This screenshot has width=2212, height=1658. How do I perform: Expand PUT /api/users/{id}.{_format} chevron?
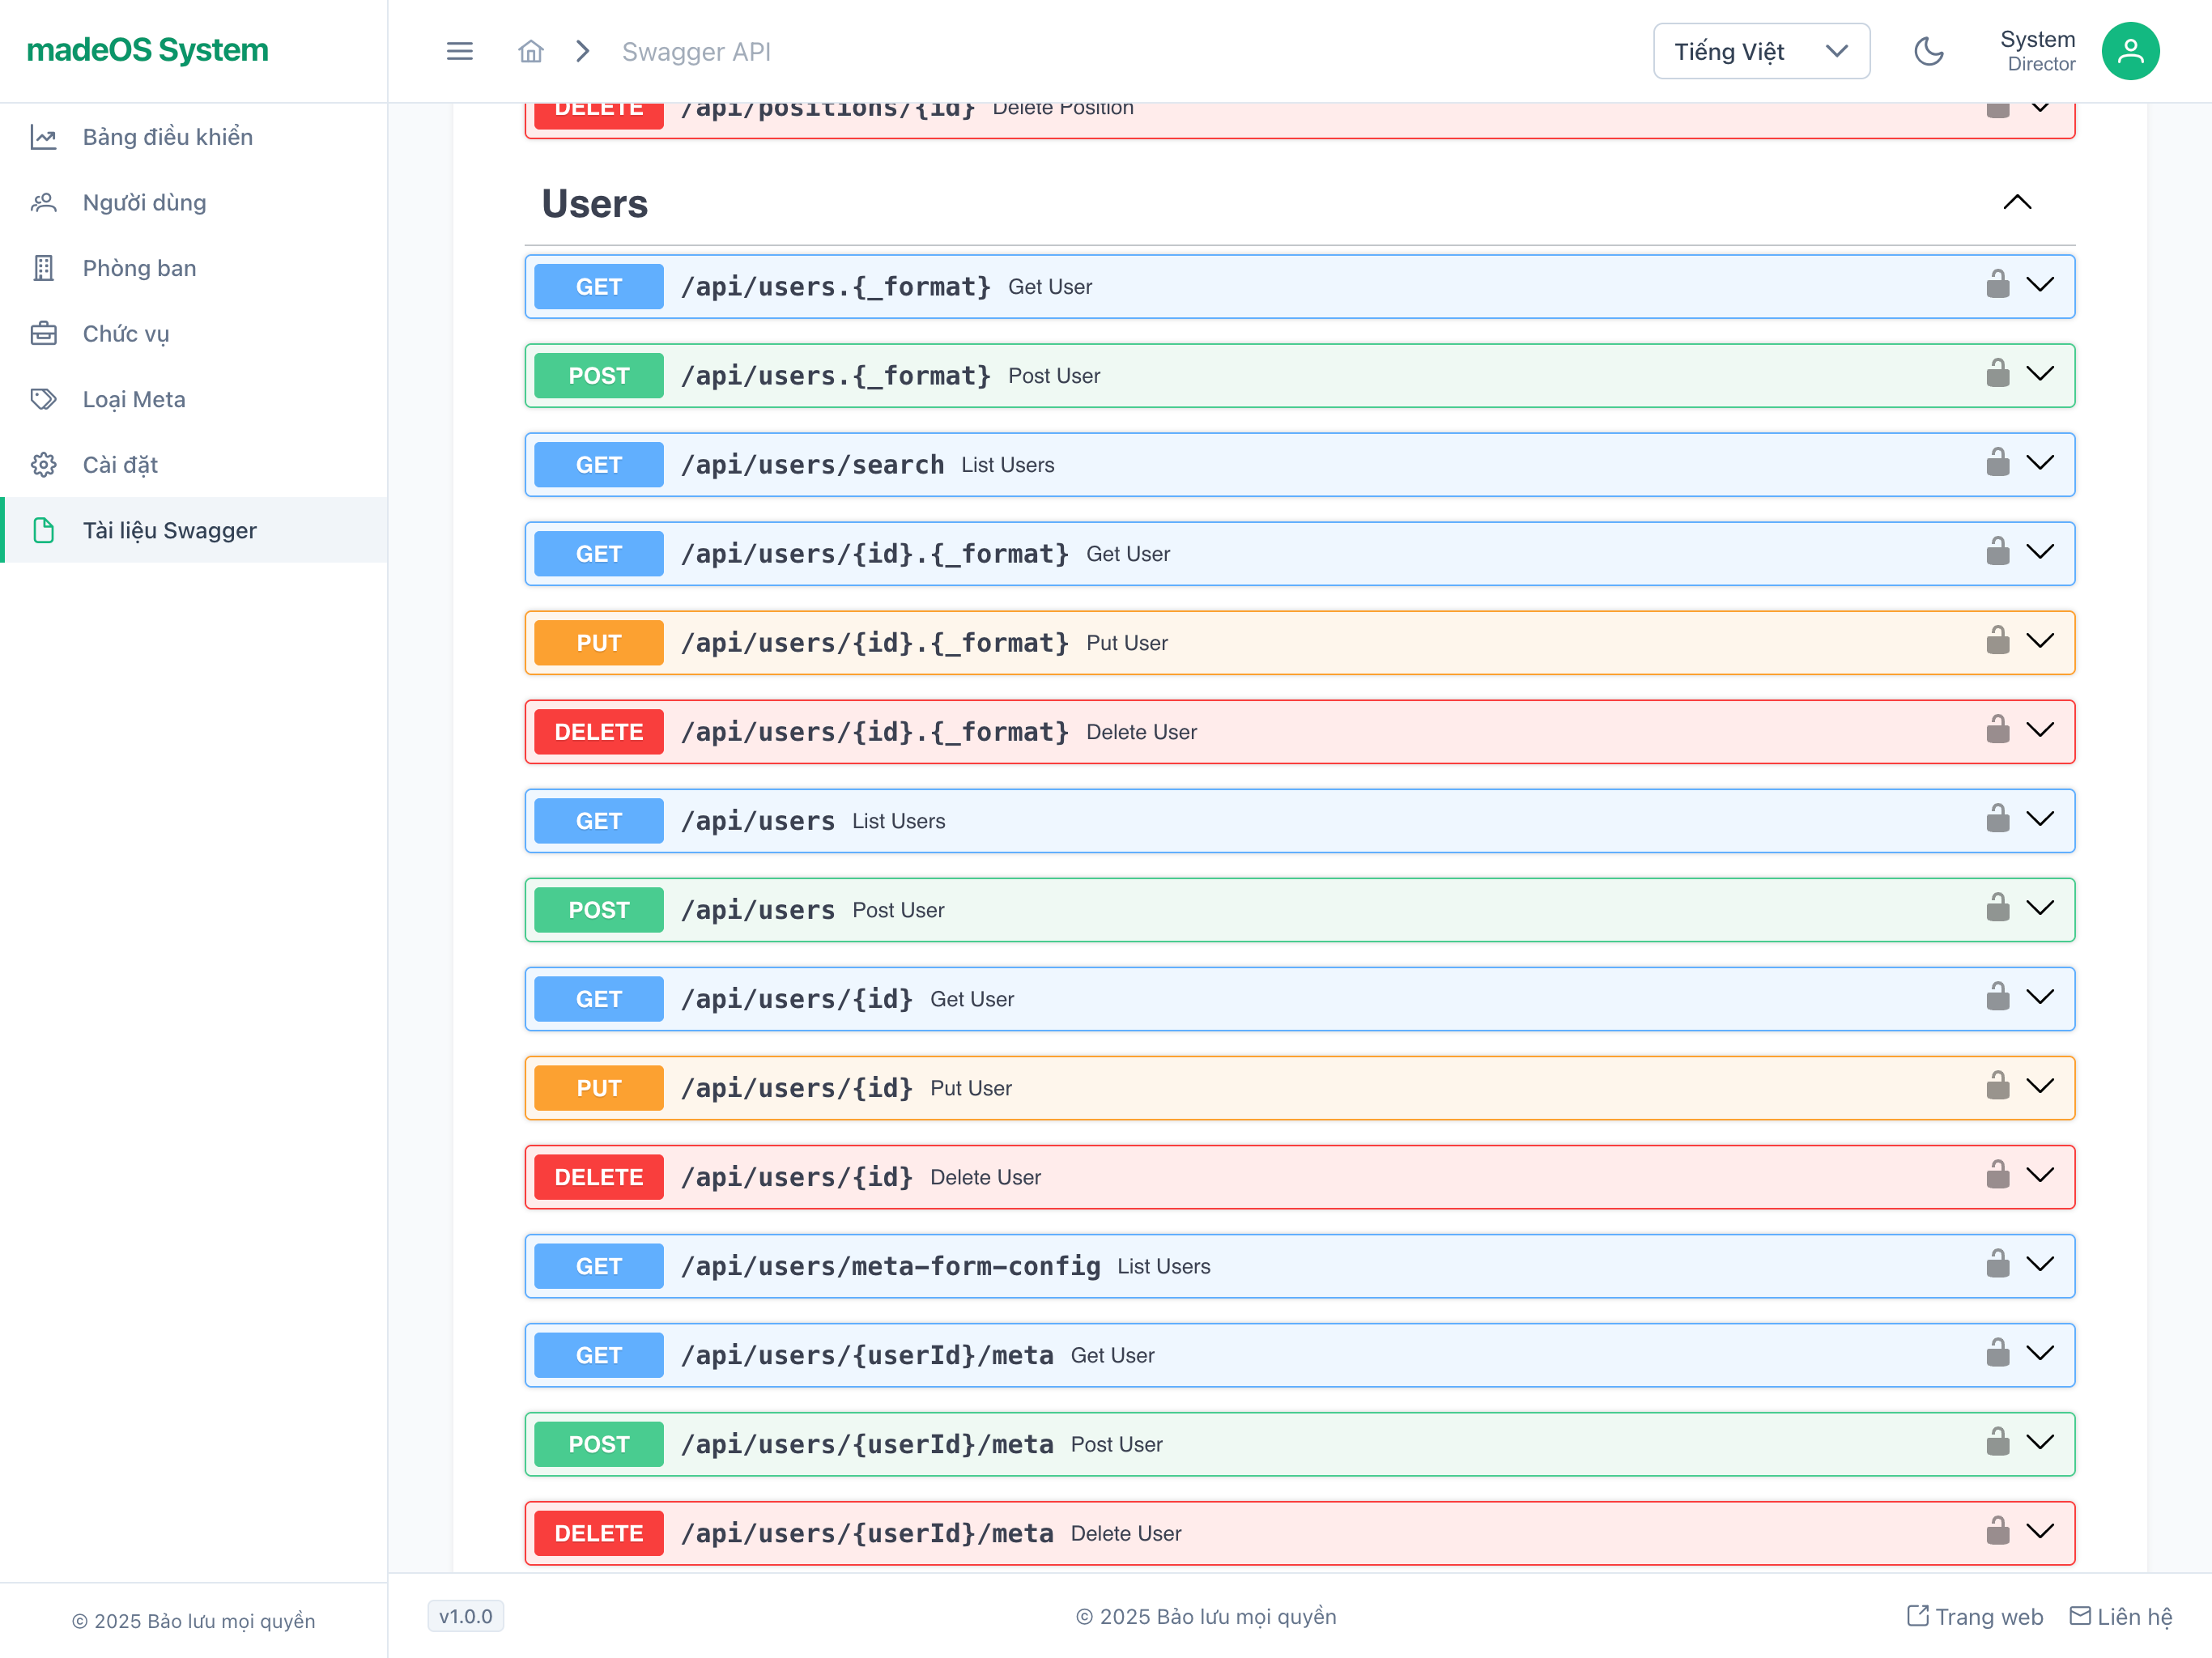2040,641
